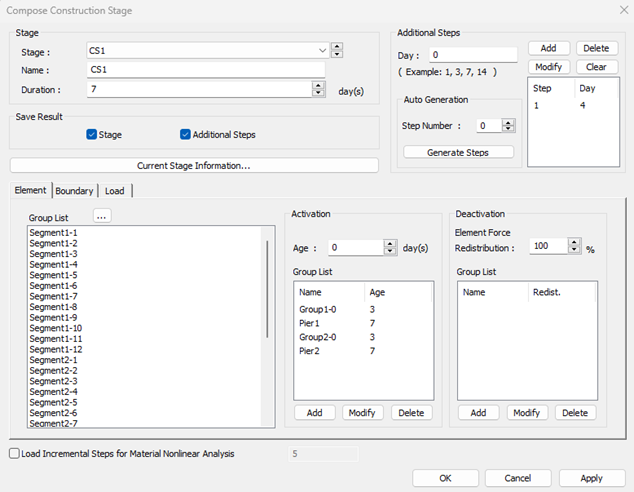The image size is (634, 492).
Task: Open the Stage dropdown showing CS1
Action: pos(207,51)
